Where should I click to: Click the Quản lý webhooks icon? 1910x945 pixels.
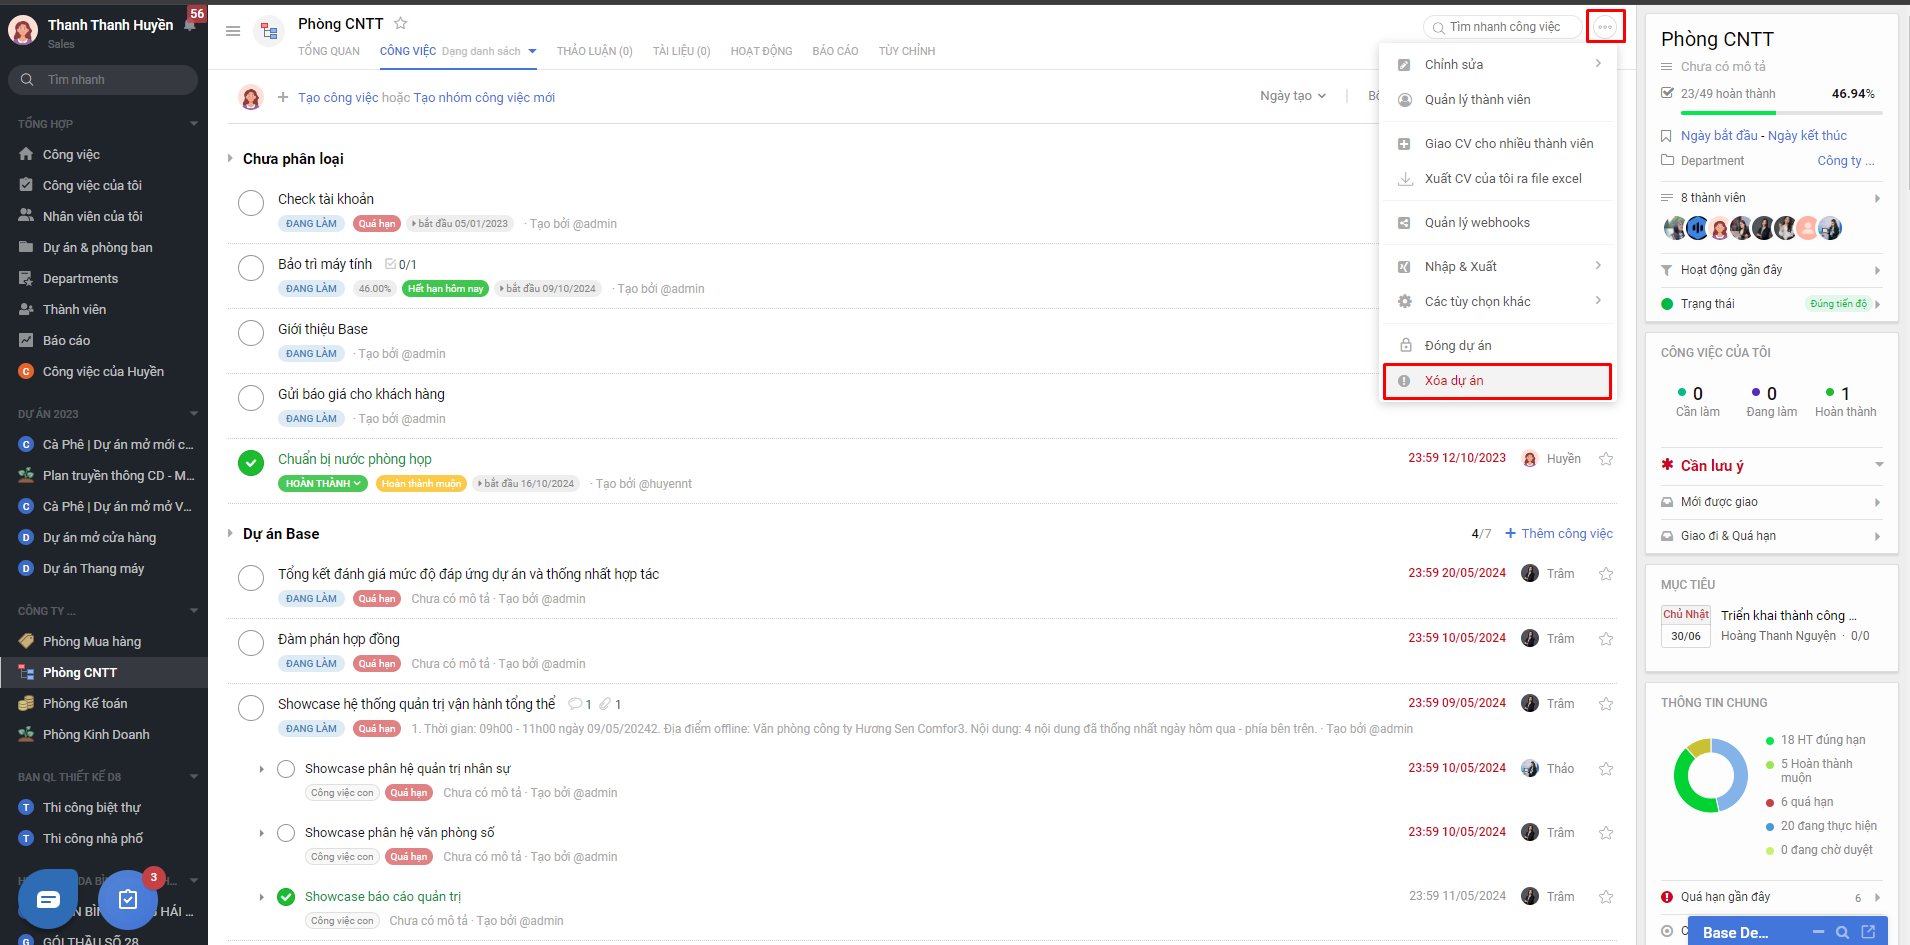[1404, 223]
